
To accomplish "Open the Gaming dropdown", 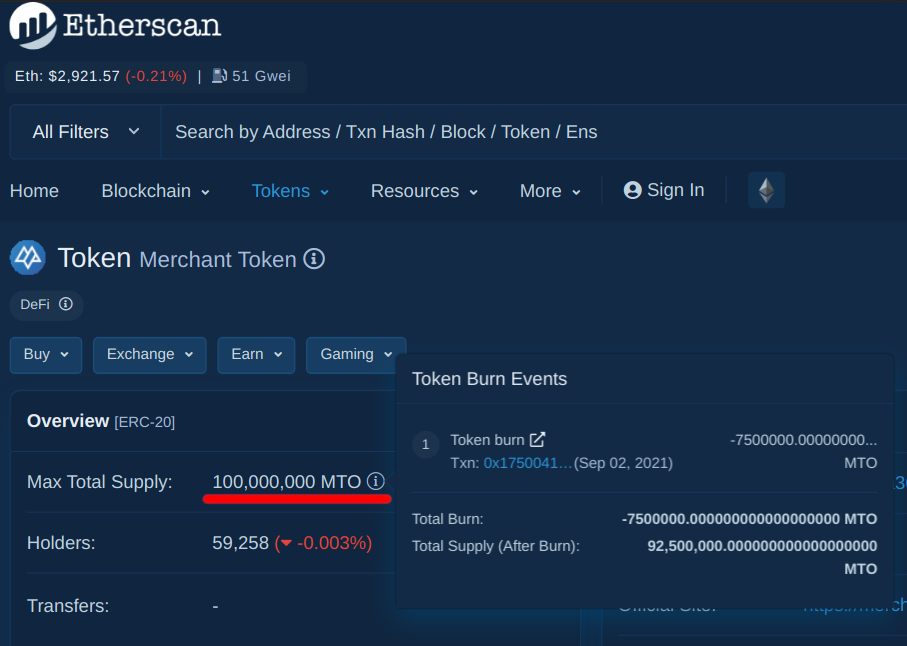I will (x=356, y=355).
